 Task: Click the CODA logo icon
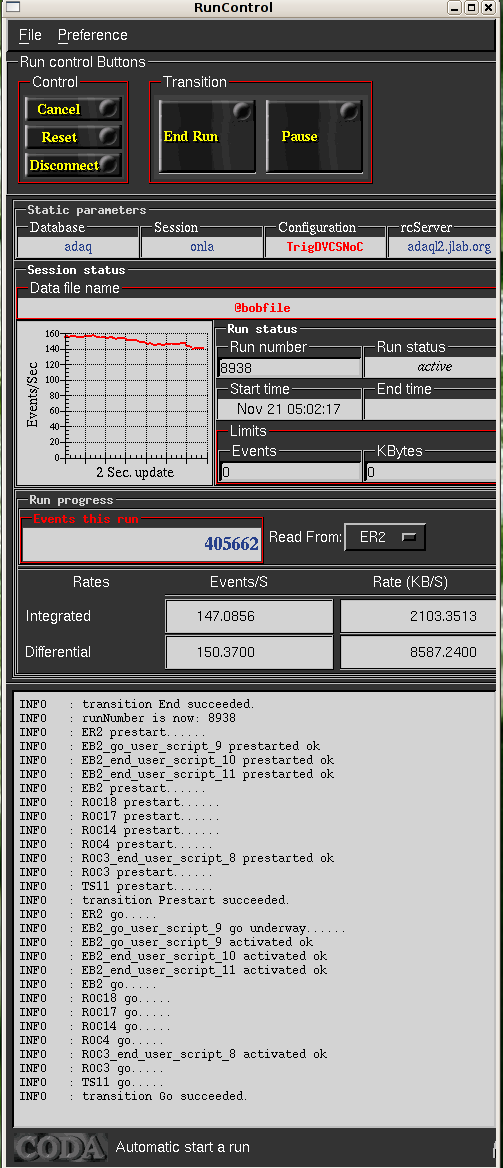click(x=60, y=1147)
